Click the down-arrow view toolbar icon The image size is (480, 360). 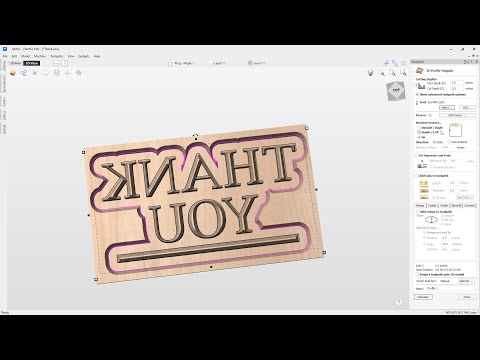(68, 73)
